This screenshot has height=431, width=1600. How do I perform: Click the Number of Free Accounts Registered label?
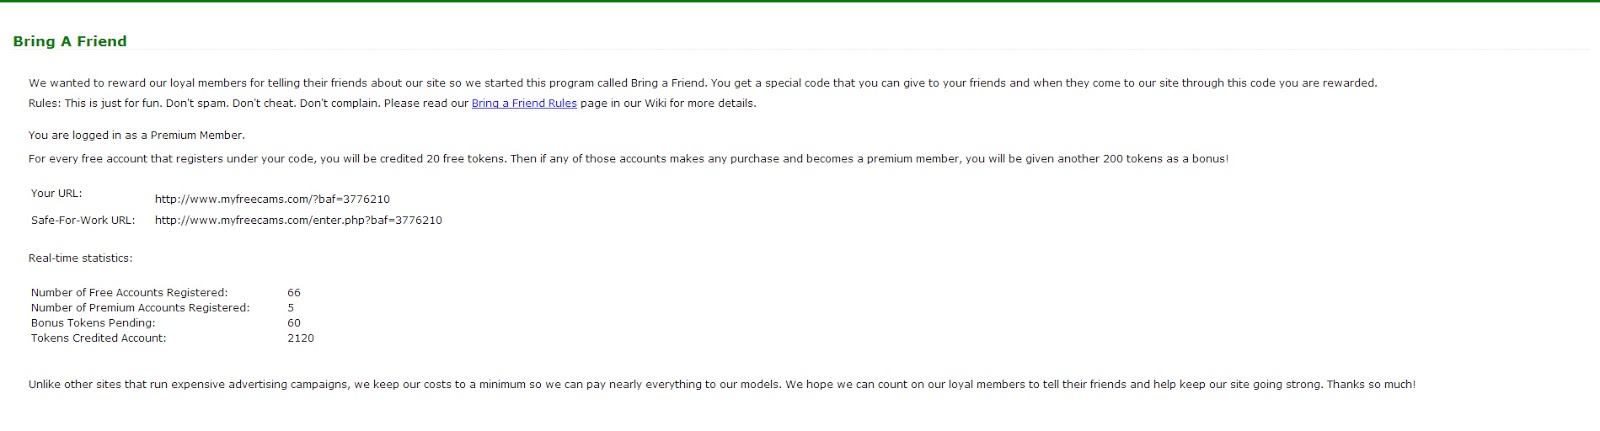coord(129,293)
